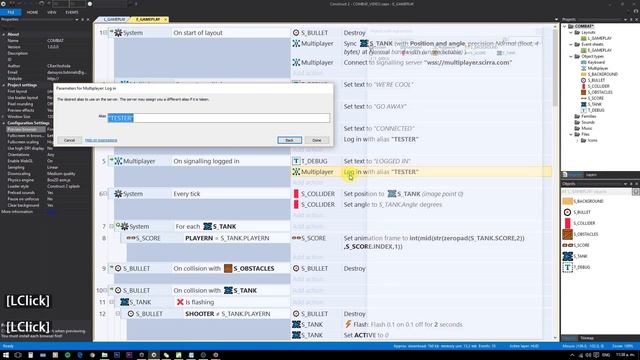Select E_GAMEPLAY event sheet in project tree

(596, 50)
